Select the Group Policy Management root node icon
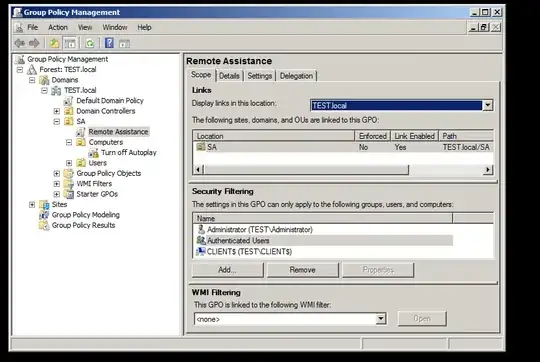Screen dimensions: 540x362 (x=20, y=60)
